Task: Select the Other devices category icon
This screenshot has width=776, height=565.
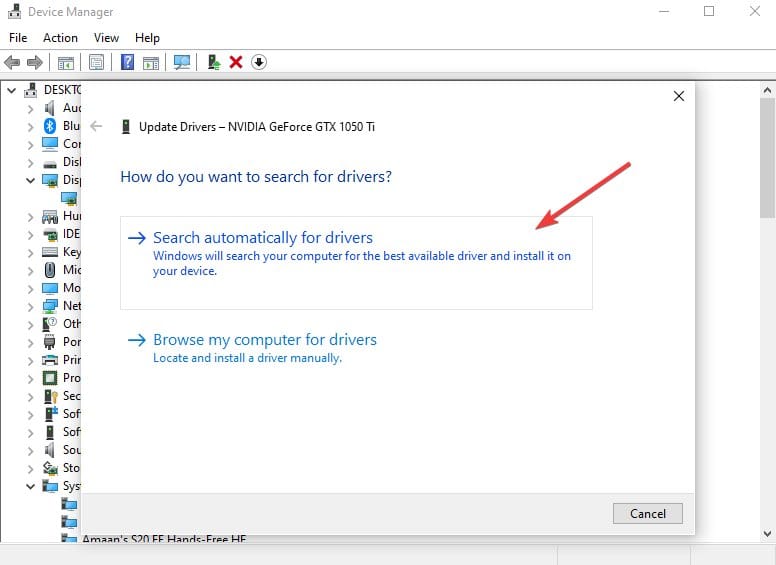Action: click(x=50, y=324)
